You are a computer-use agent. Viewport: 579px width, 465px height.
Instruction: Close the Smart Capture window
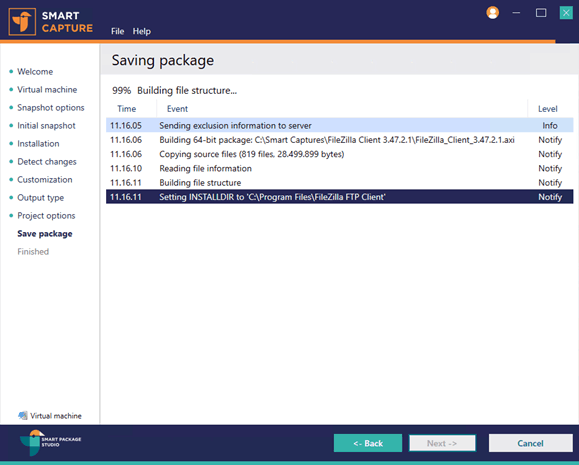[566, 13]
